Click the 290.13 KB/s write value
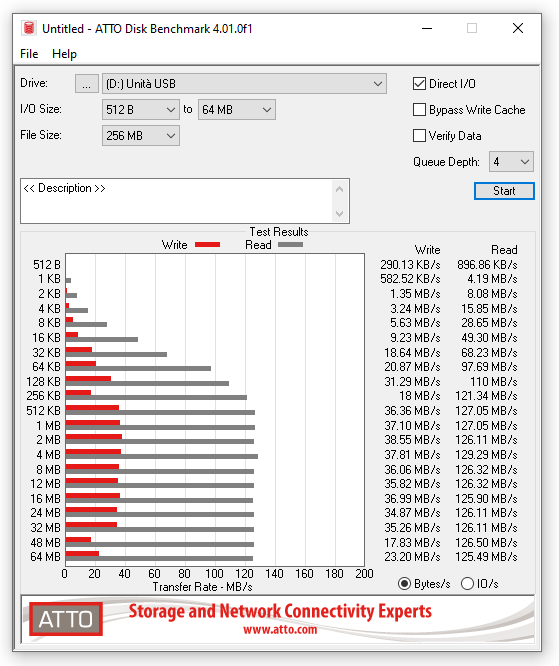This screenshot has height=666, width=559. point(410,265)
